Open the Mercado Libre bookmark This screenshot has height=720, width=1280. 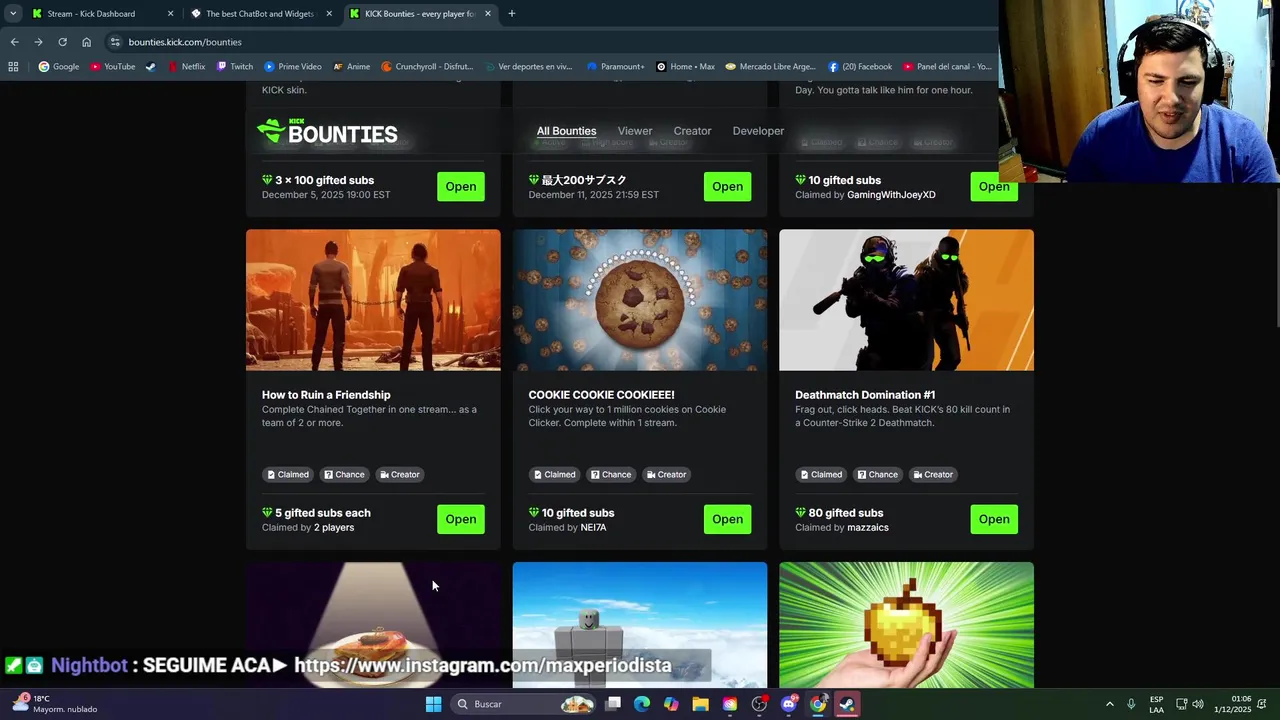[x=771, y=67]
